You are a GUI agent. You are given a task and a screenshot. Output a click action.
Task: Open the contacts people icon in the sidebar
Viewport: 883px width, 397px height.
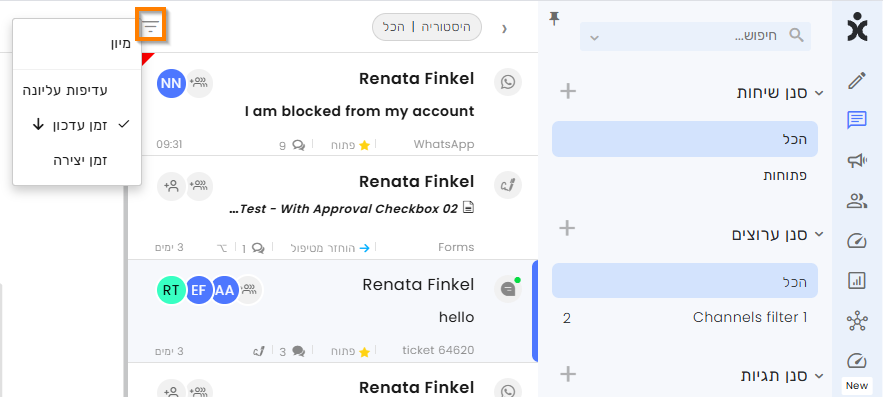coord(857,201)
